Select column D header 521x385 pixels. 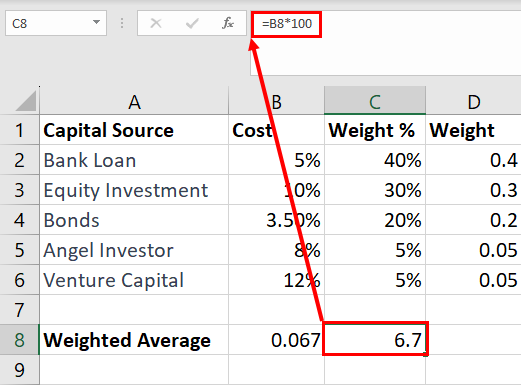point(473,101)
